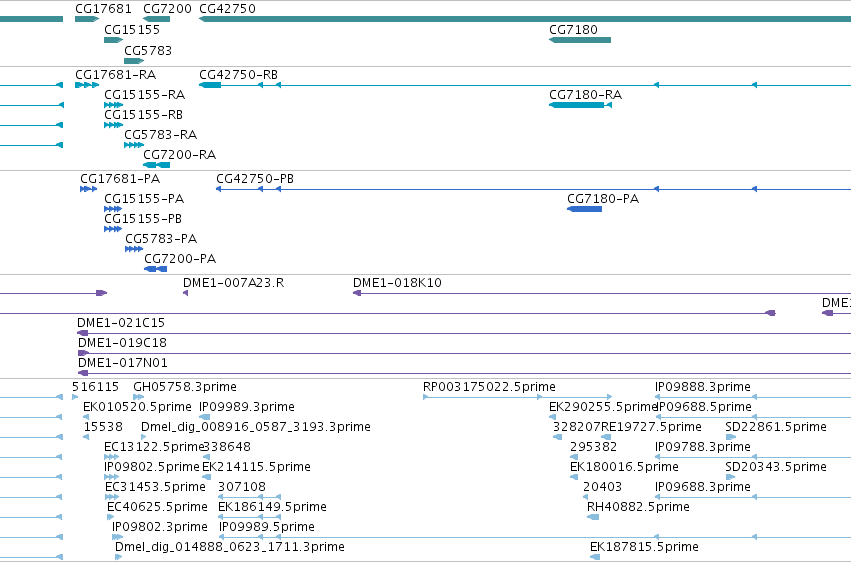Click the CG5783-RA transcript label
This screenshot has height=562, width=851.
pyautogui.click(x=161, y=135)
